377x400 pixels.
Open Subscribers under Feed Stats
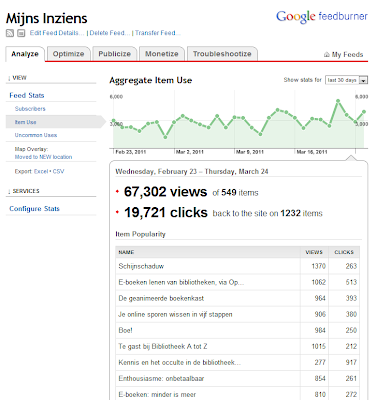[30, 109]
